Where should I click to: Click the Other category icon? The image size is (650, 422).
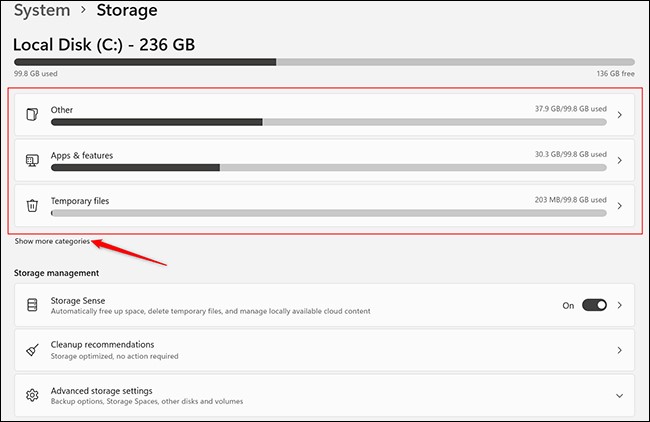[32, 115]
